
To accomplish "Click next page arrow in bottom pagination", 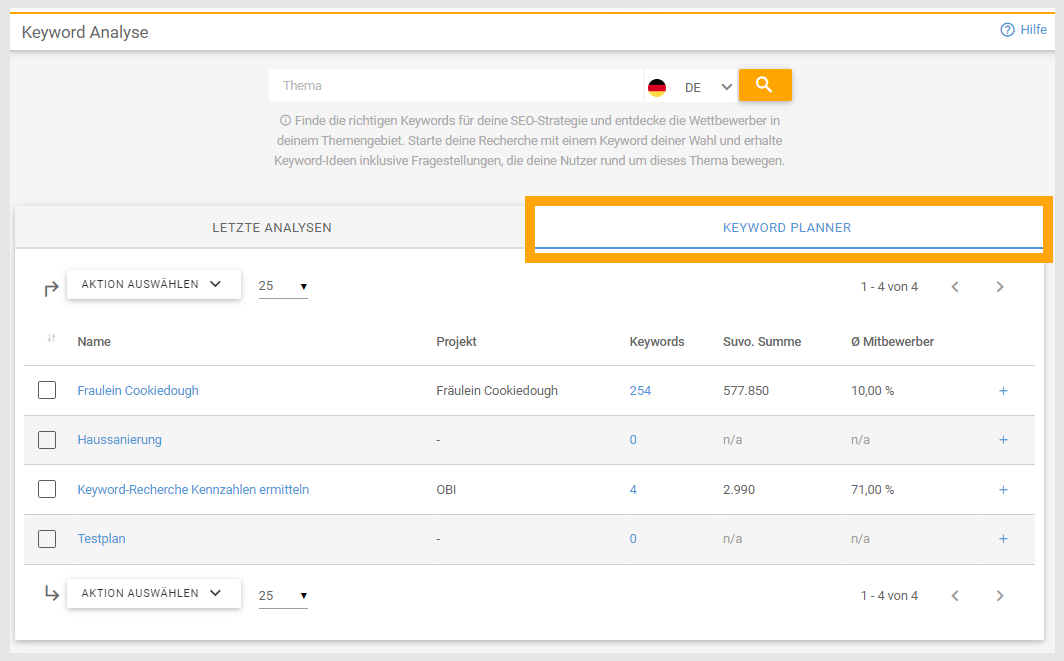I will click(999, 596).
